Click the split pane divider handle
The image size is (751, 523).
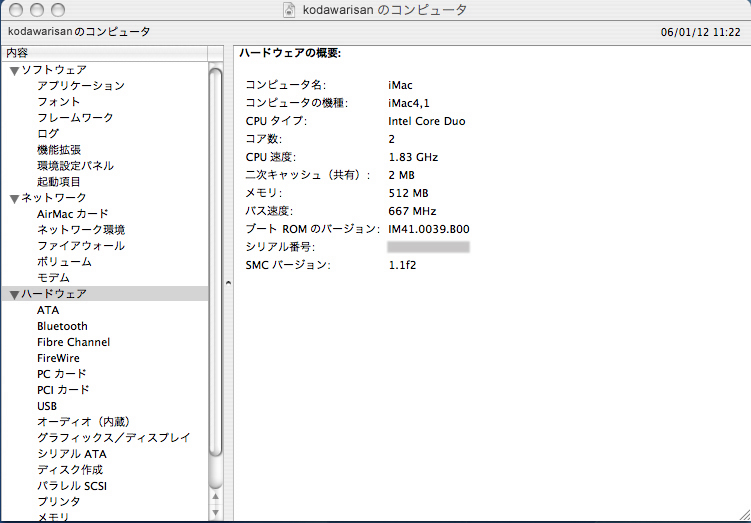point(228,284)
